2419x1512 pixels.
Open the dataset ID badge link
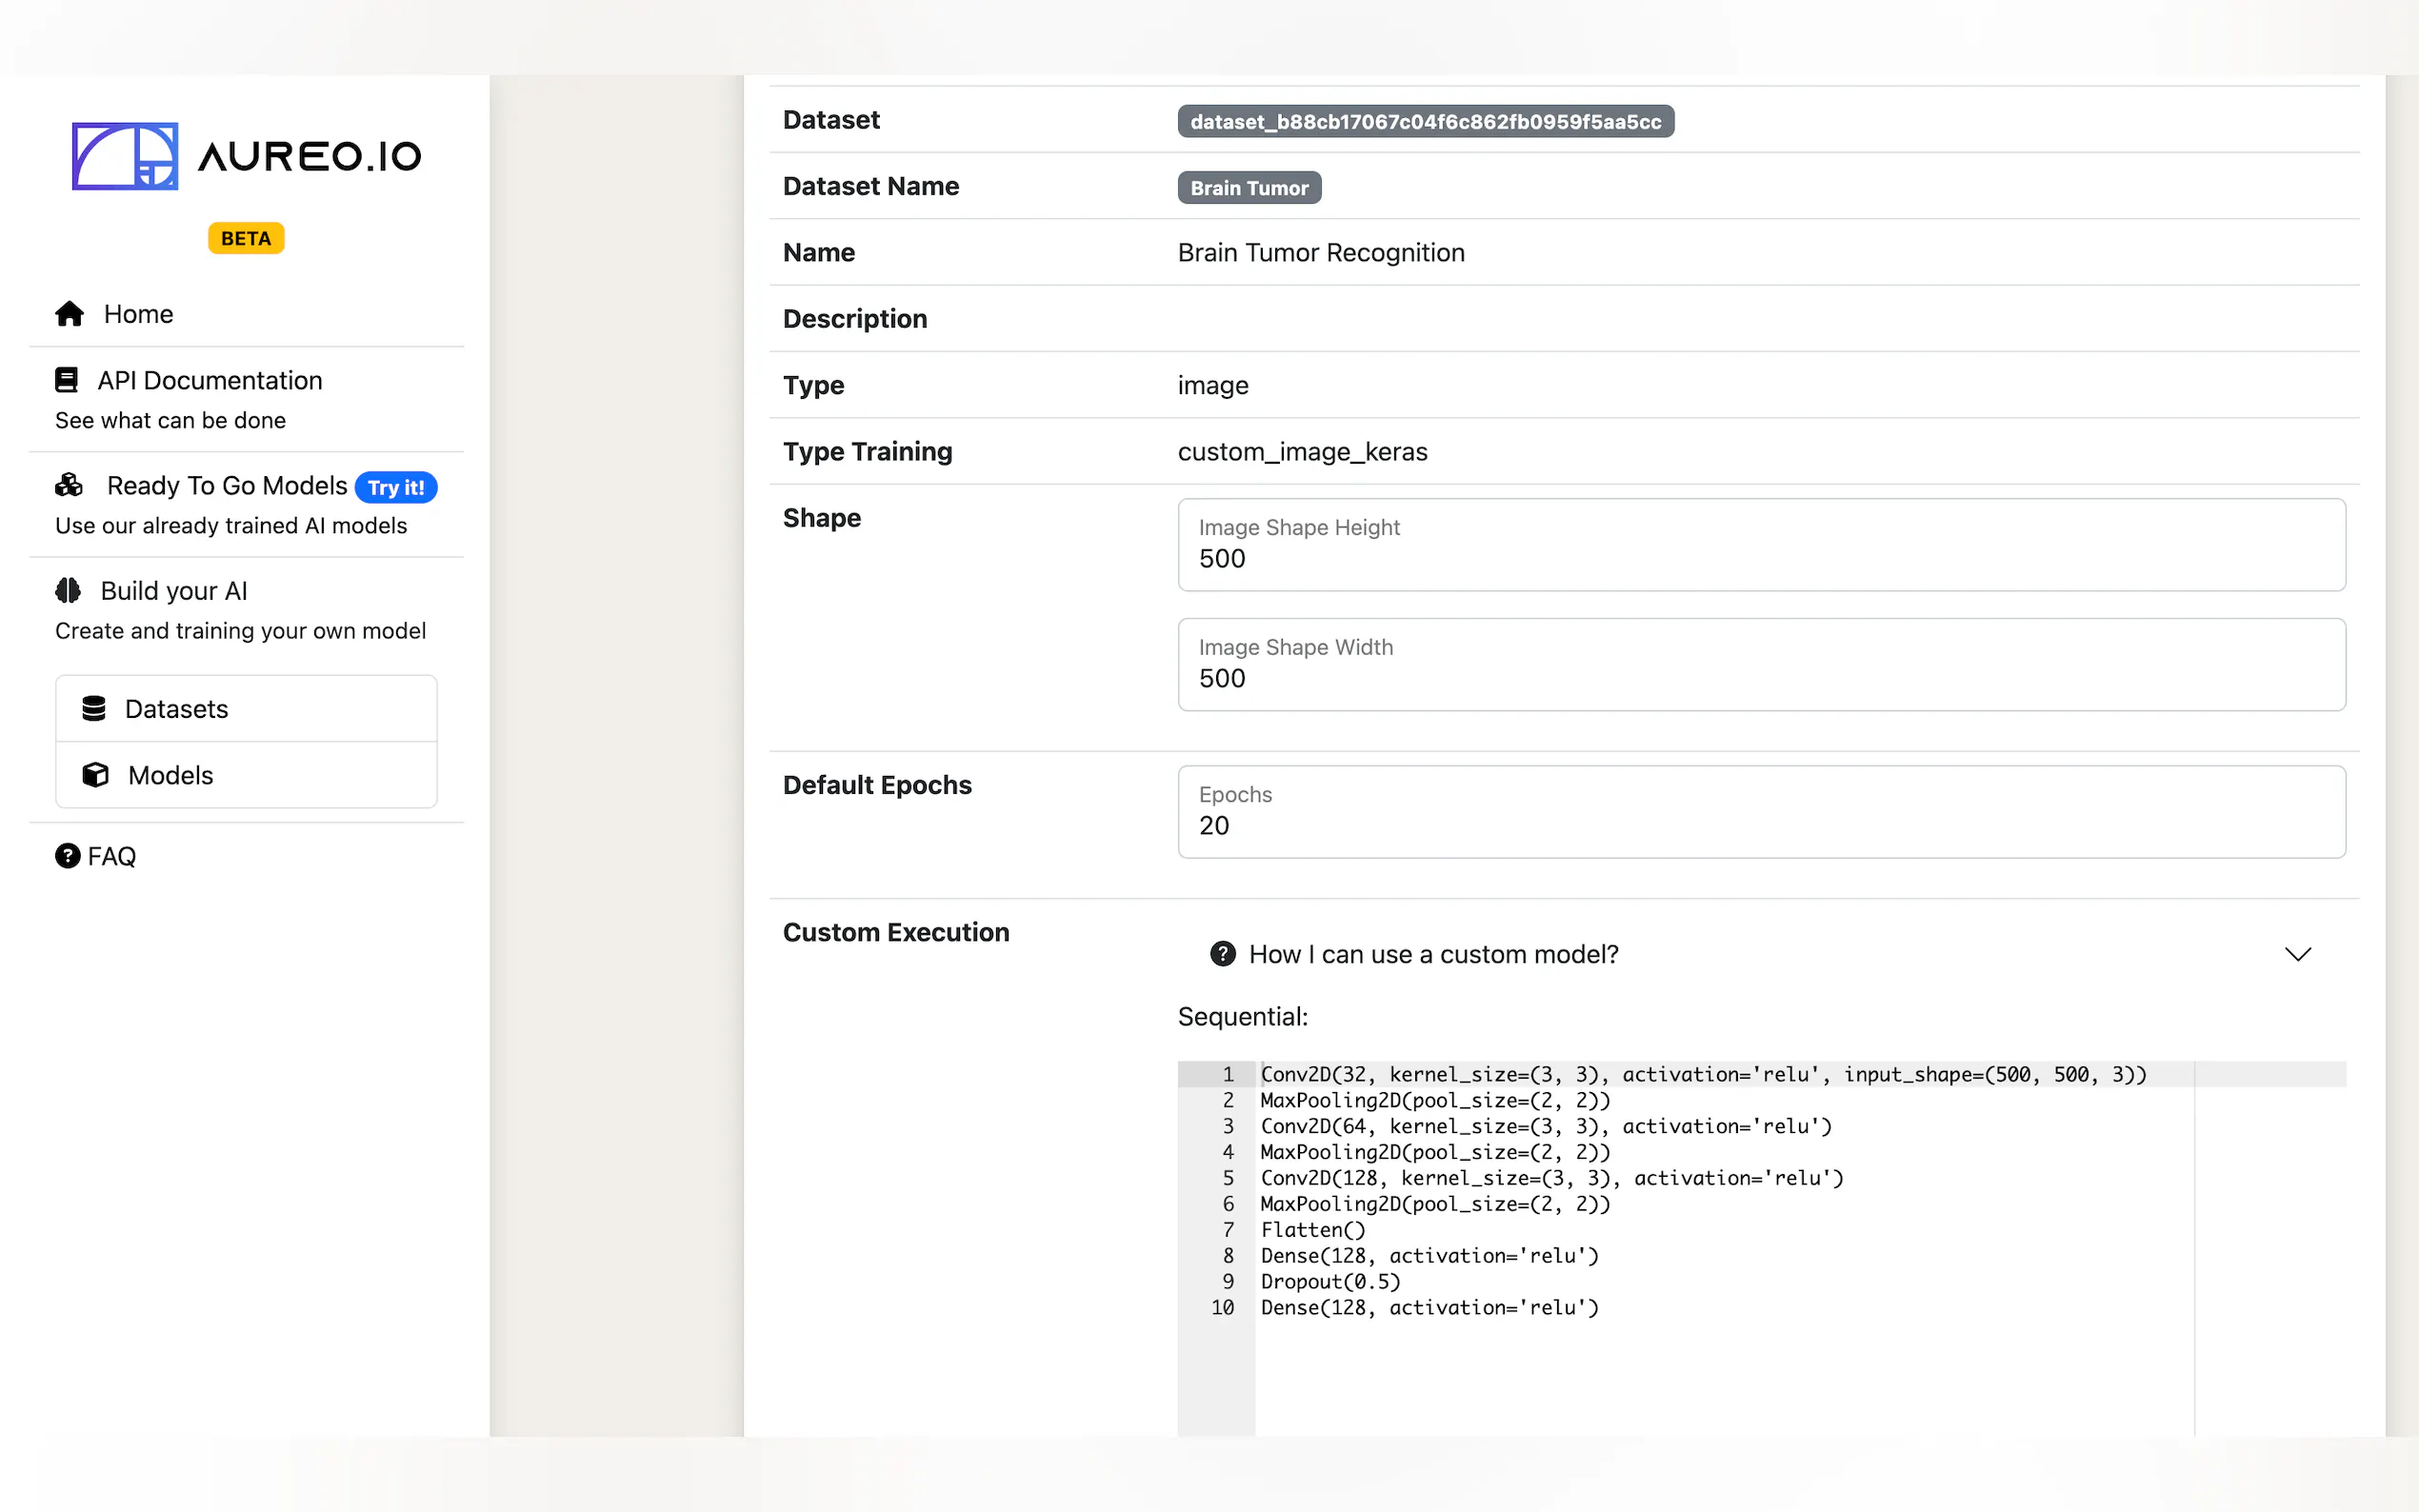pyautogui.click(x=1425, y=122)
